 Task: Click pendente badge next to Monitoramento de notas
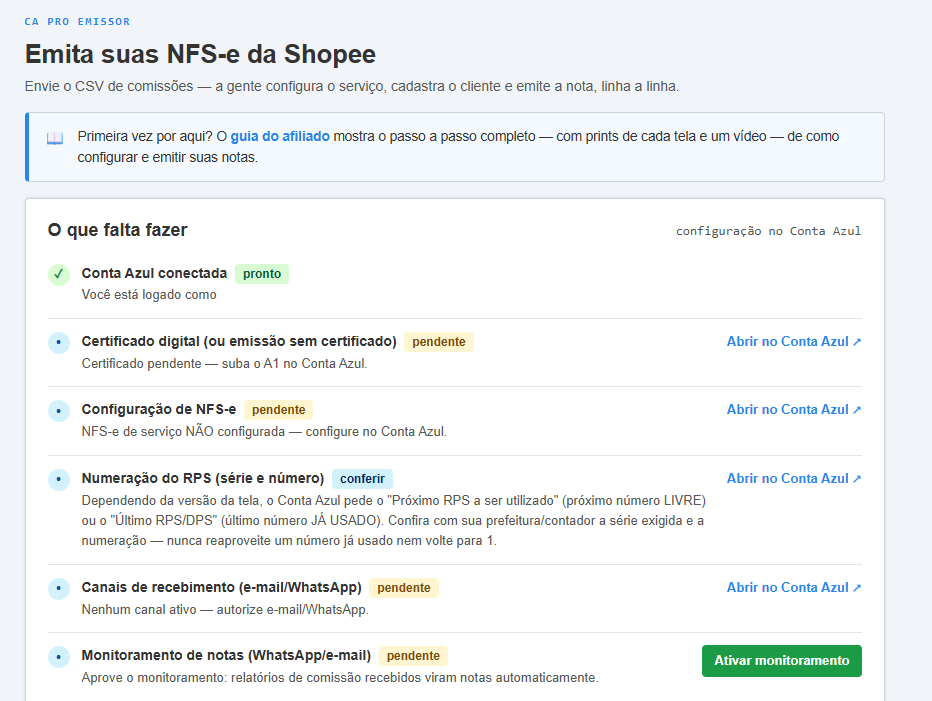point(413,656)
